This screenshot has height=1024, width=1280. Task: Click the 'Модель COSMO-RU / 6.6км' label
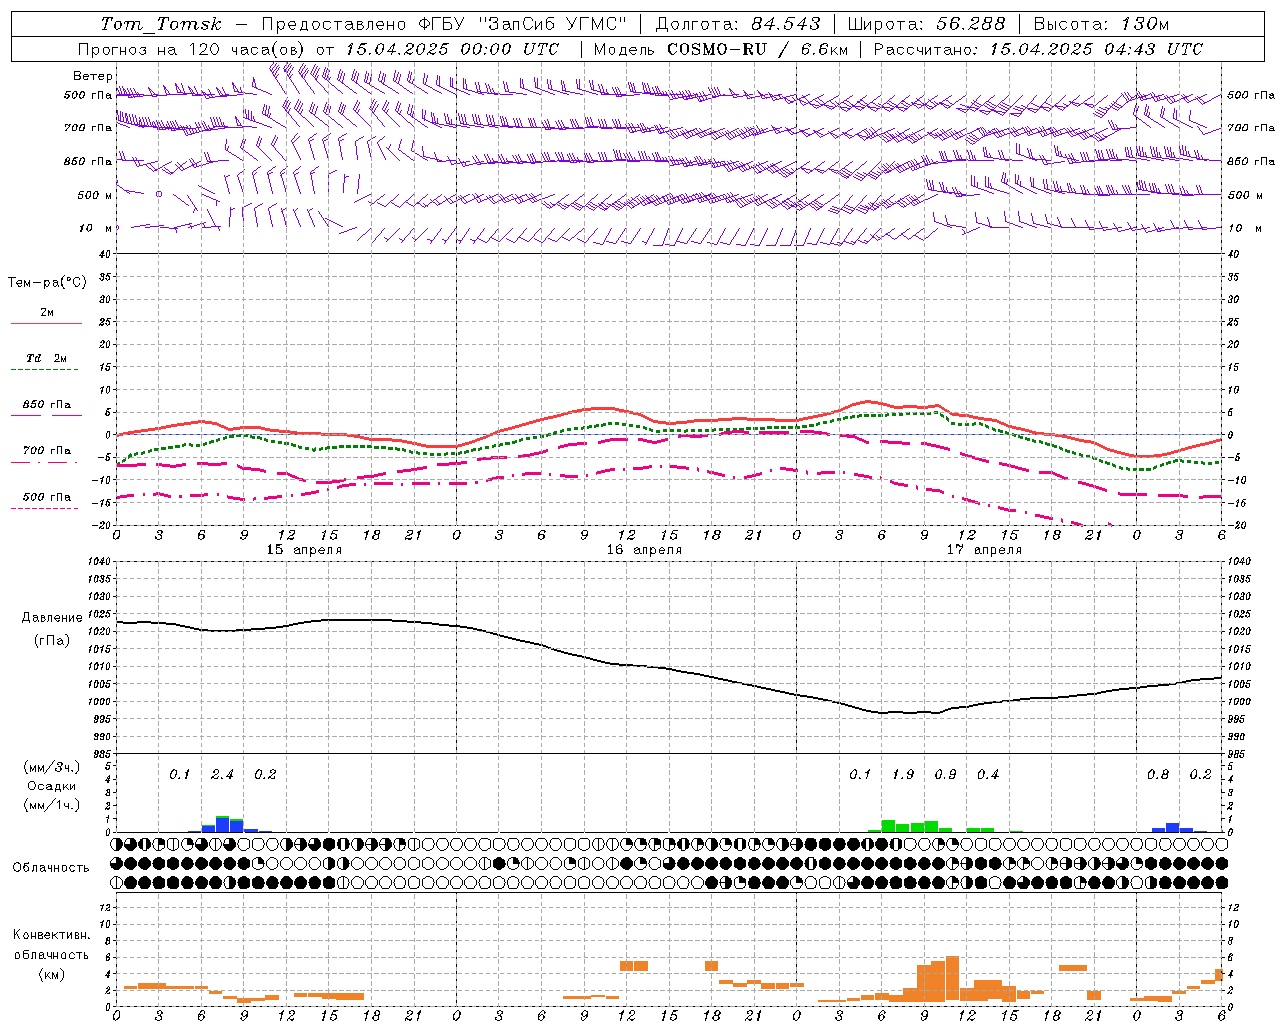click(x=721, y=49)
